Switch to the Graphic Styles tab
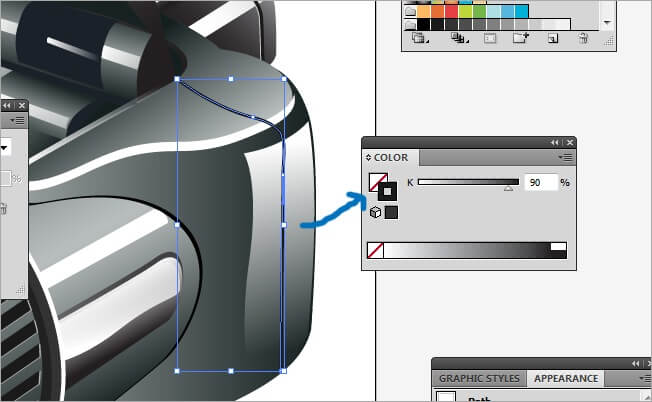Screen dimensions: 652x402 coord(479,379)
